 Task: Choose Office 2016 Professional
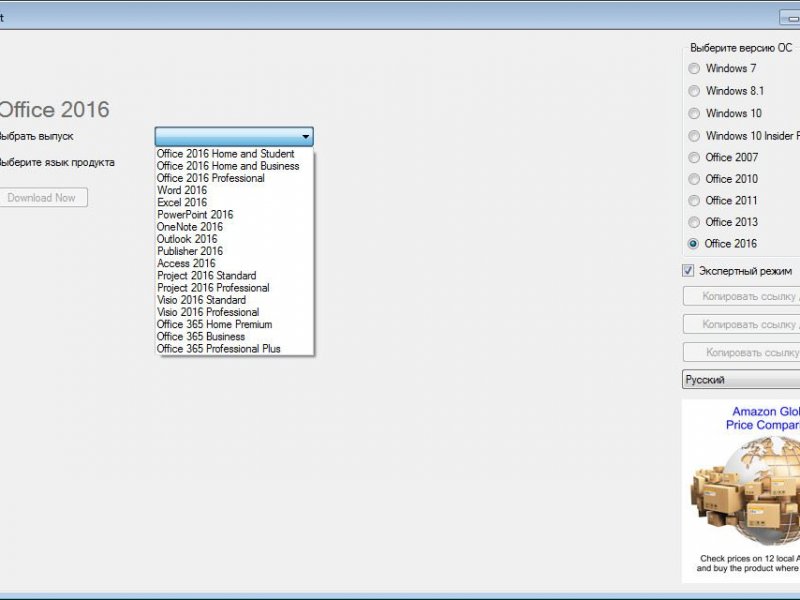pos(234,178)
